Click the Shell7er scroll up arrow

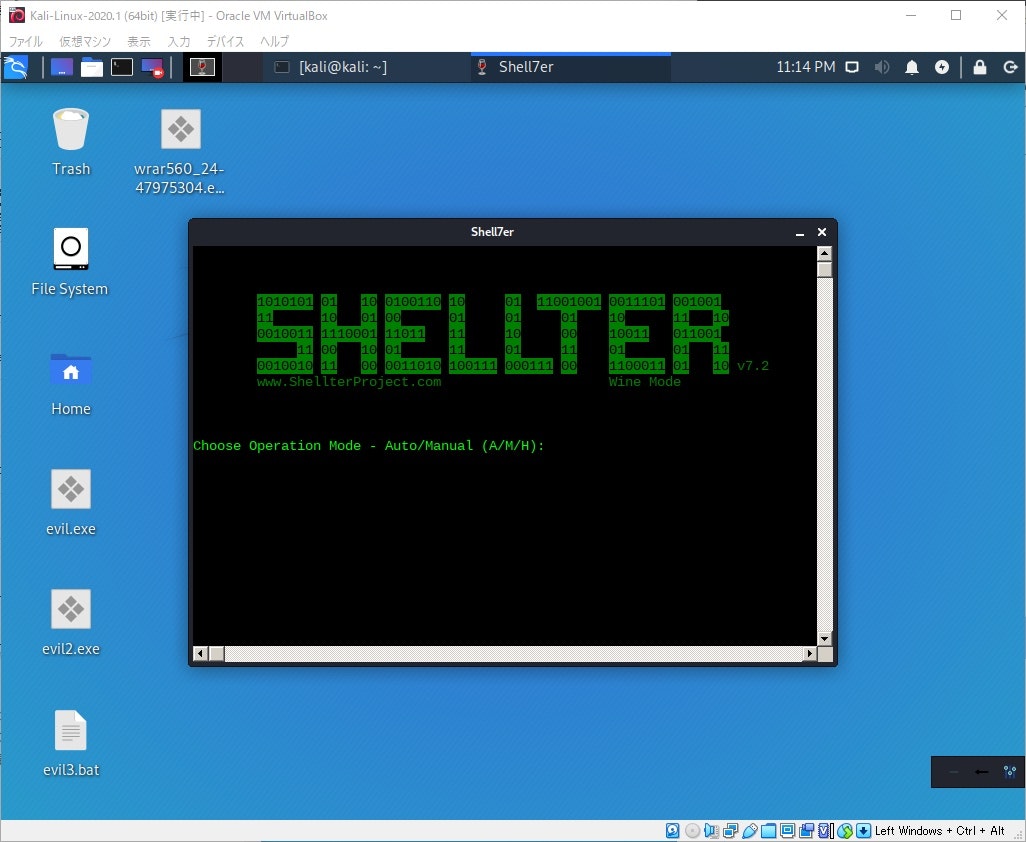point(824,253)
